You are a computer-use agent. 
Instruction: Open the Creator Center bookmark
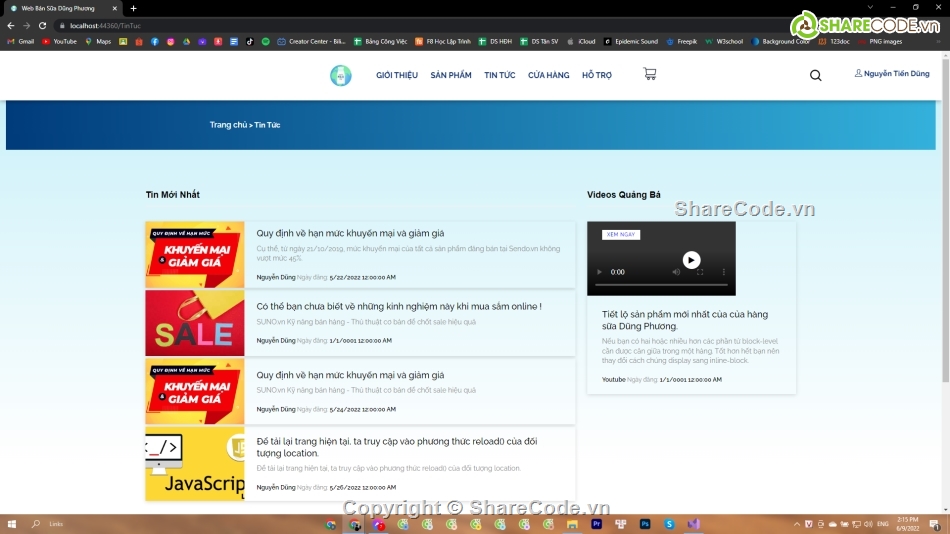311,42
